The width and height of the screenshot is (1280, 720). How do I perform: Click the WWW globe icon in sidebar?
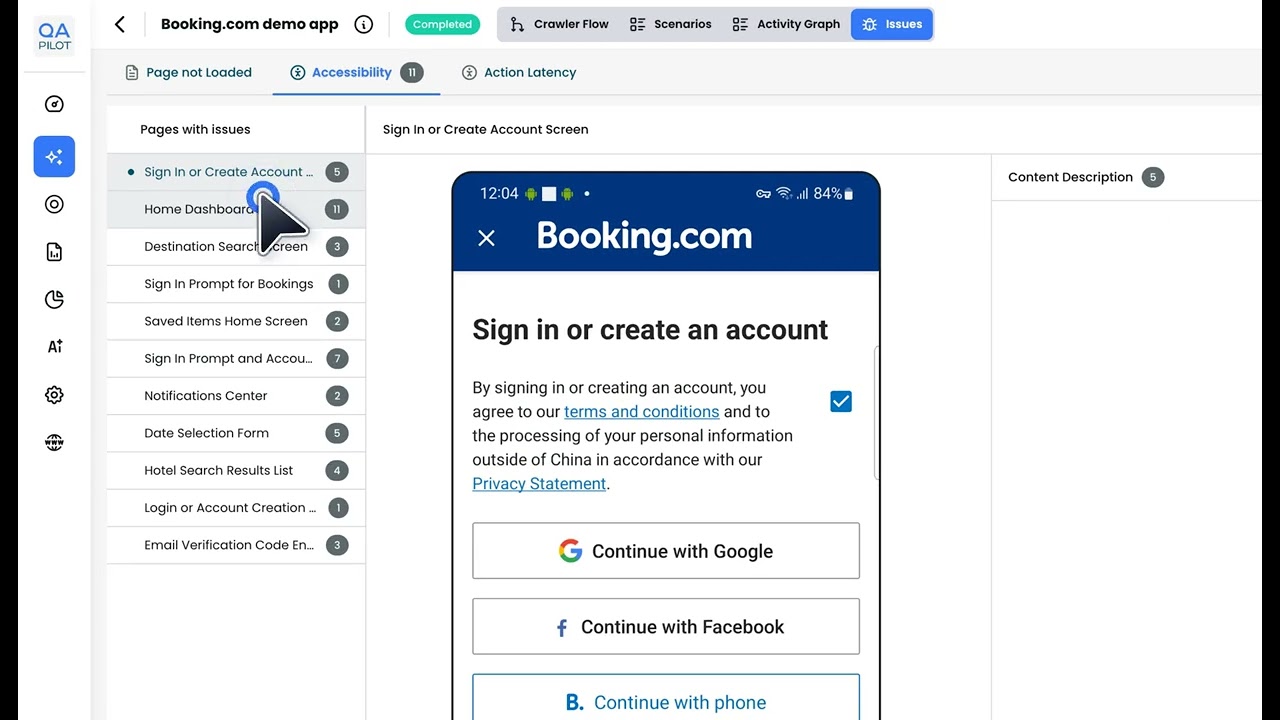tap(54, 442)
